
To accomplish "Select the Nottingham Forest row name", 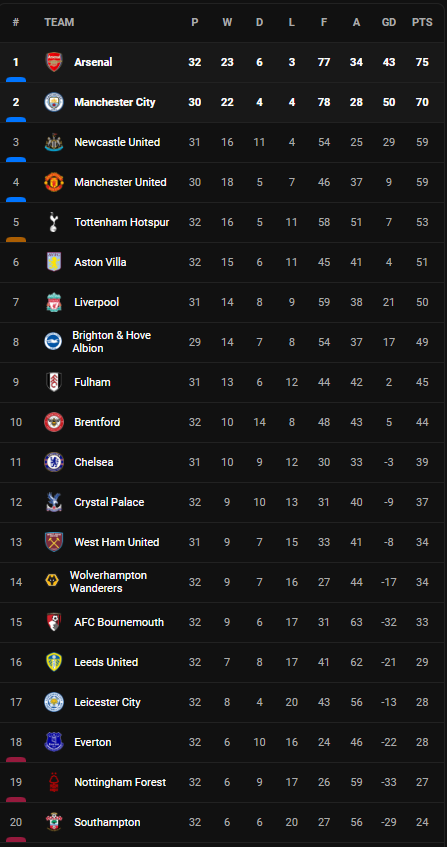I will click(120, 782).
